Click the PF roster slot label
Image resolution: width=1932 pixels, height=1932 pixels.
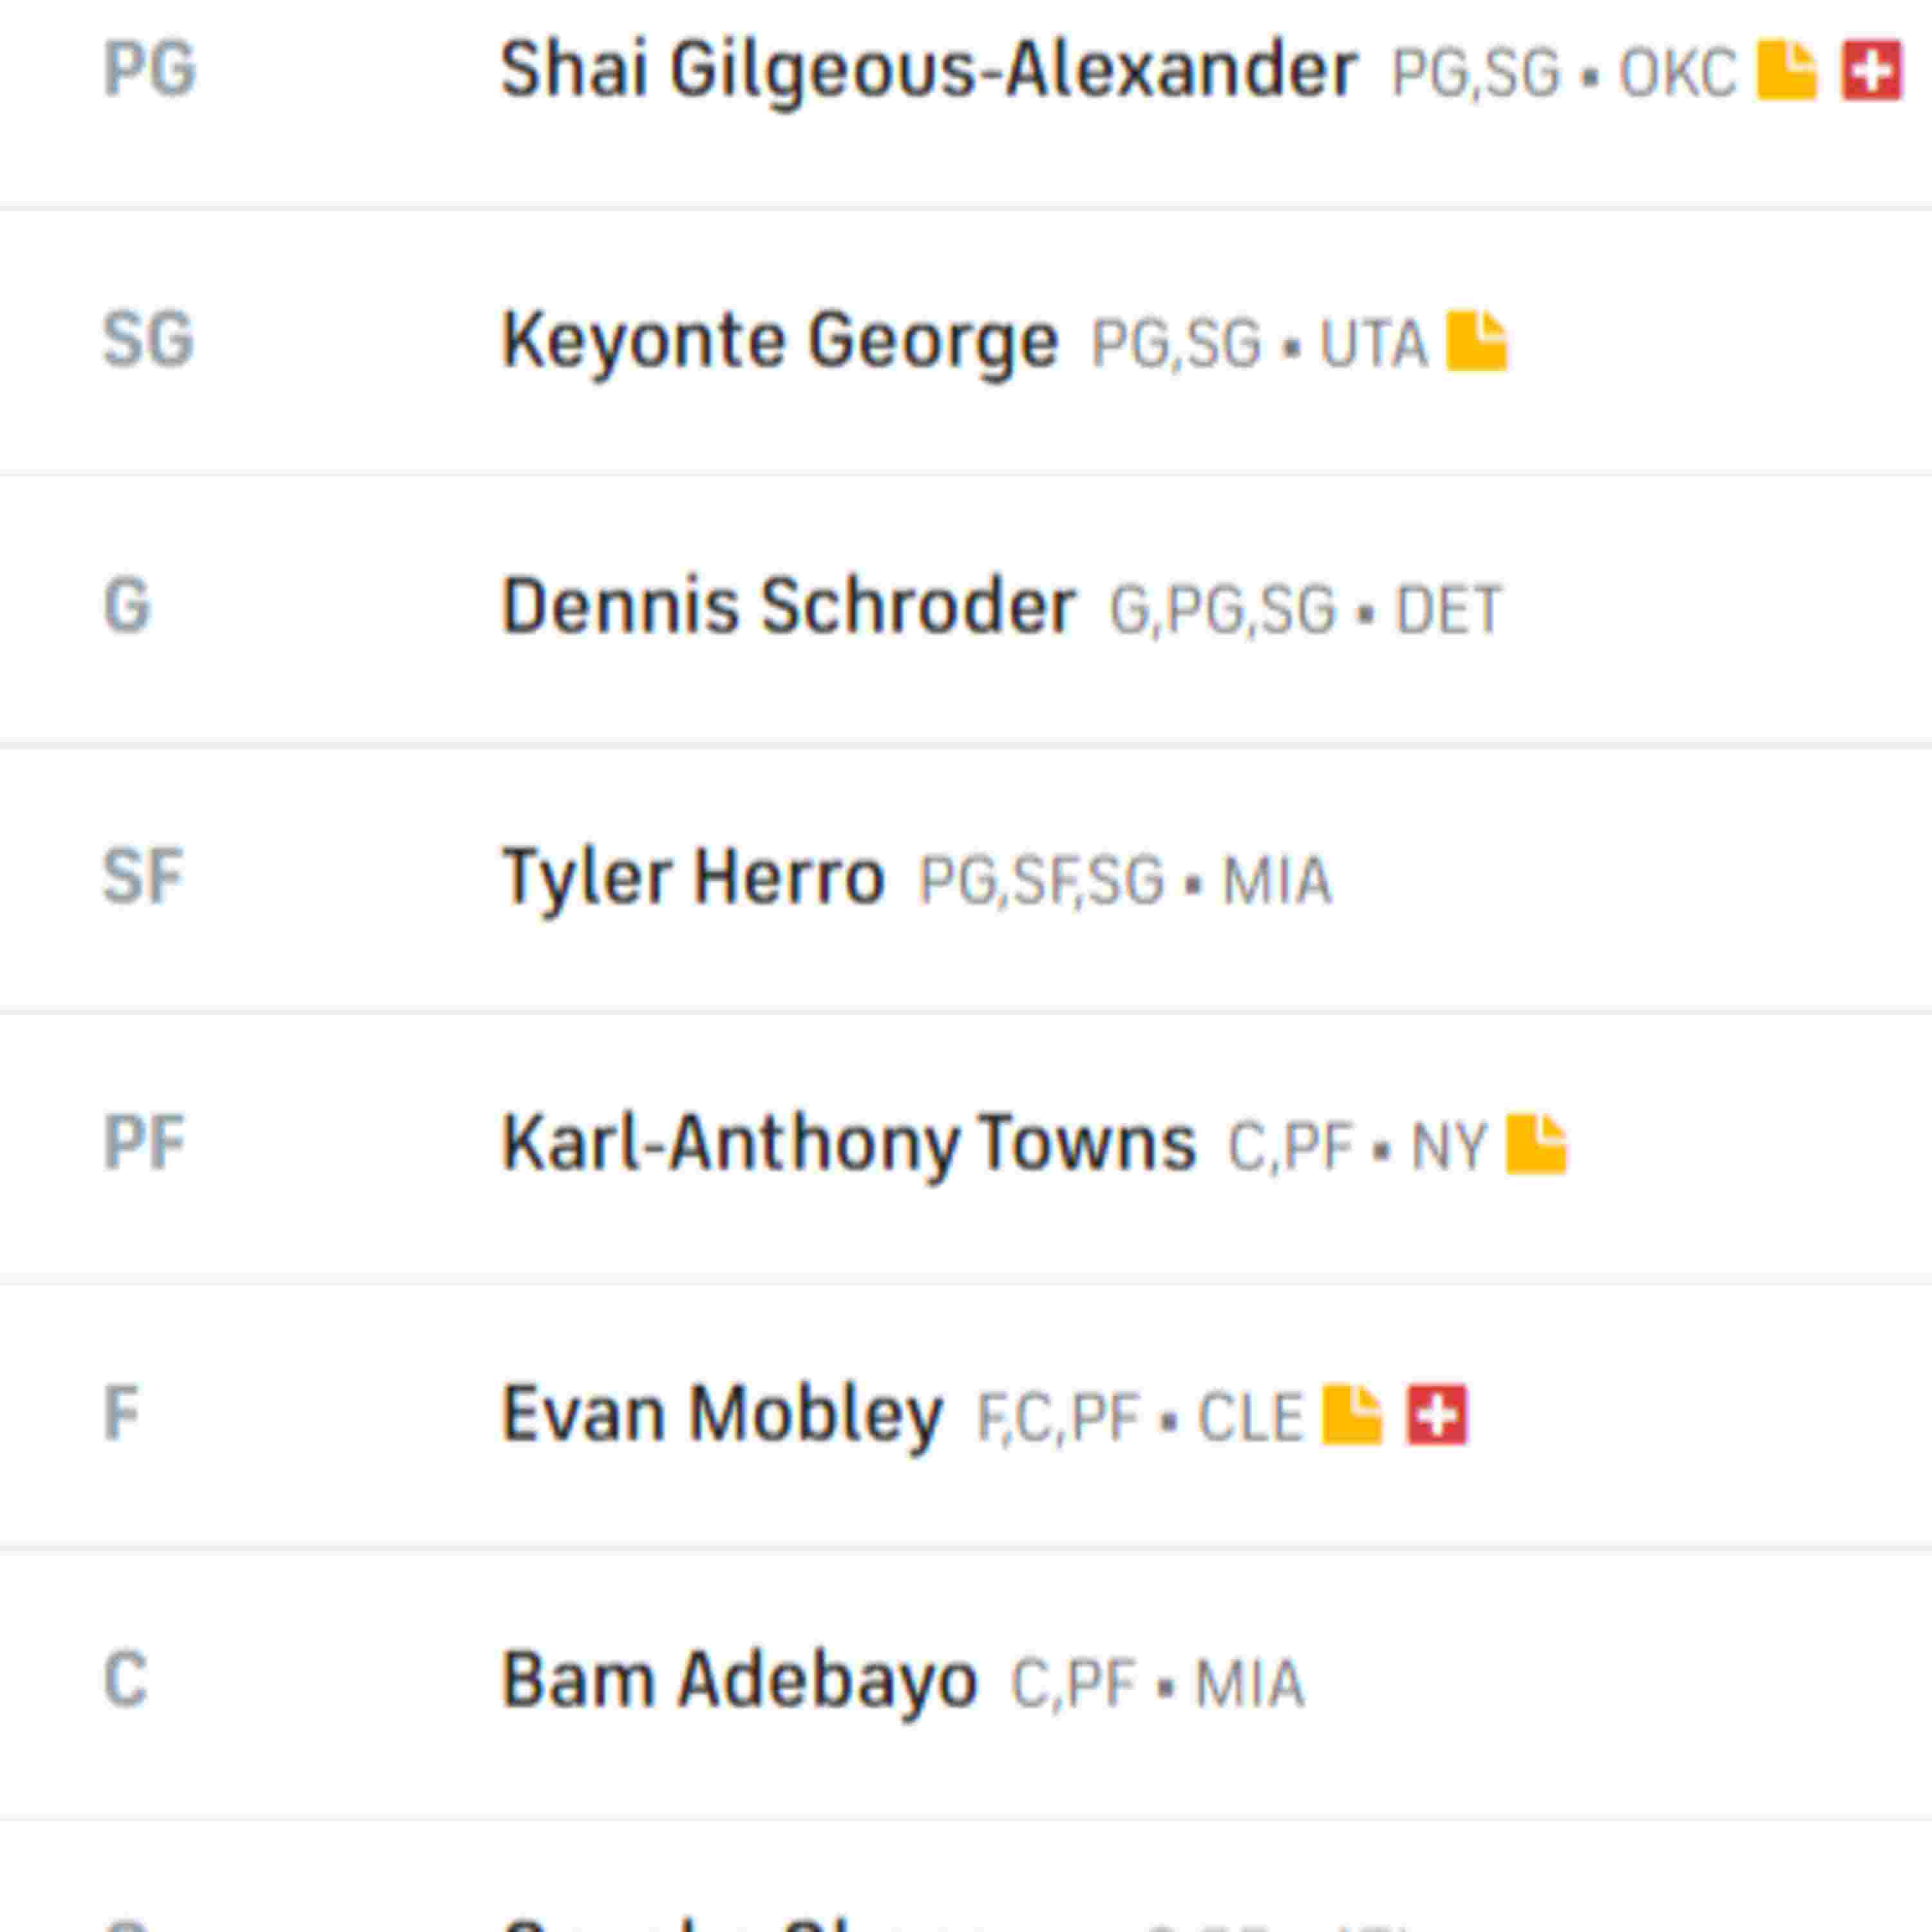(144, 1143)
